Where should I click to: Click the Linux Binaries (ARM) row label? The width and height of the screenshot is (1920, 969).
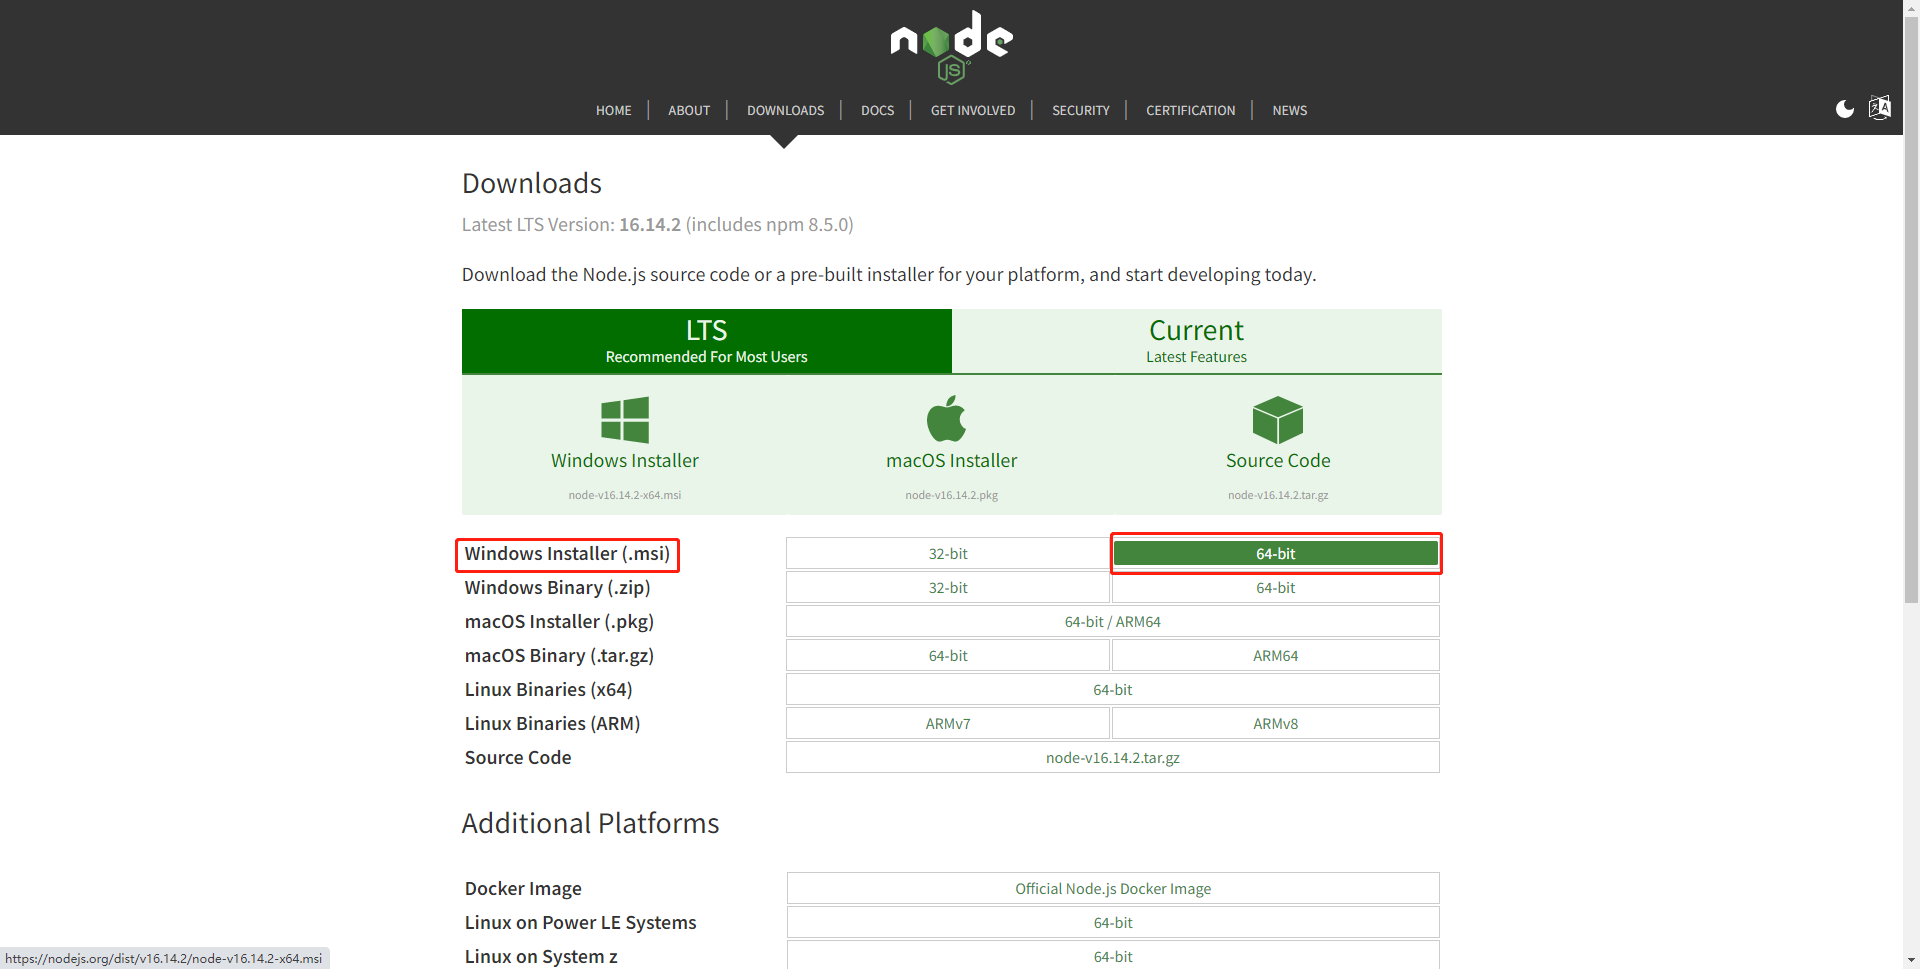point(552,724)
